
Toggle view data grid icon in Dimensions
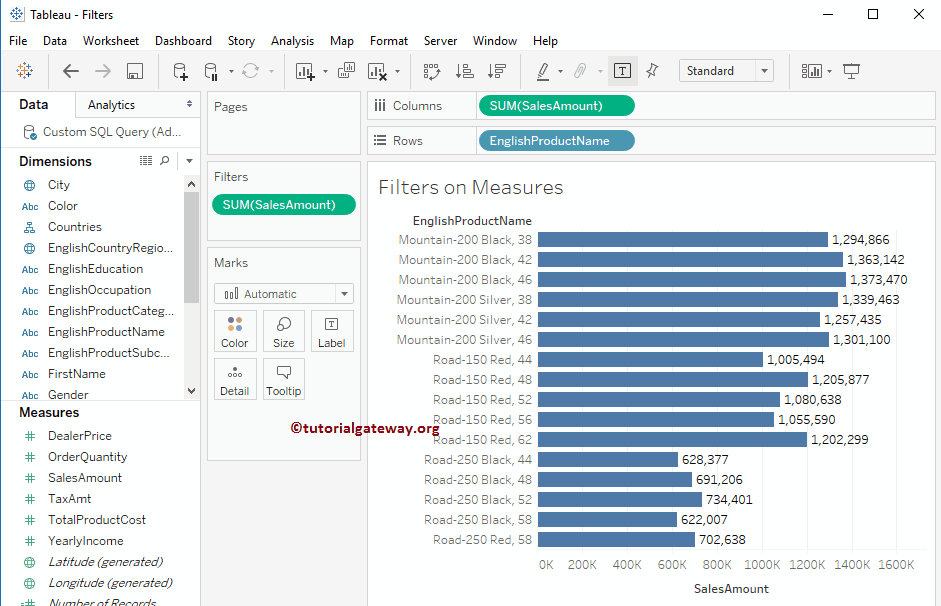[146, 161]
